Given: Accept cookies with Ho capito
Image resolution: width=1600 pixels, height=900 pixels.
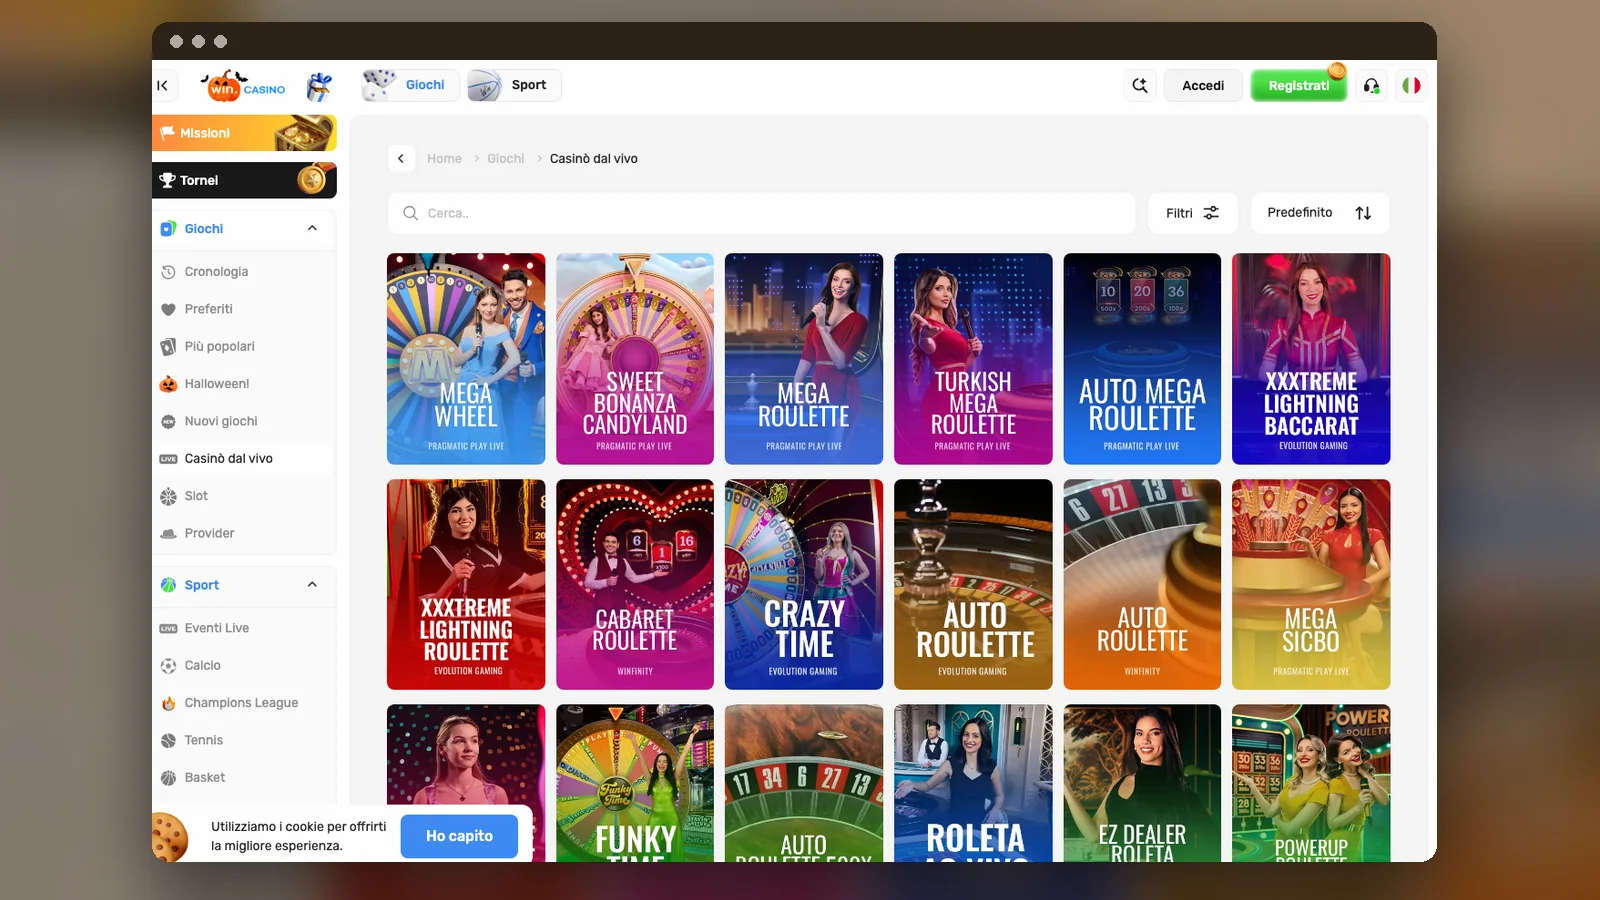Looking at the screenshot, I should click(x=459, y=836).
